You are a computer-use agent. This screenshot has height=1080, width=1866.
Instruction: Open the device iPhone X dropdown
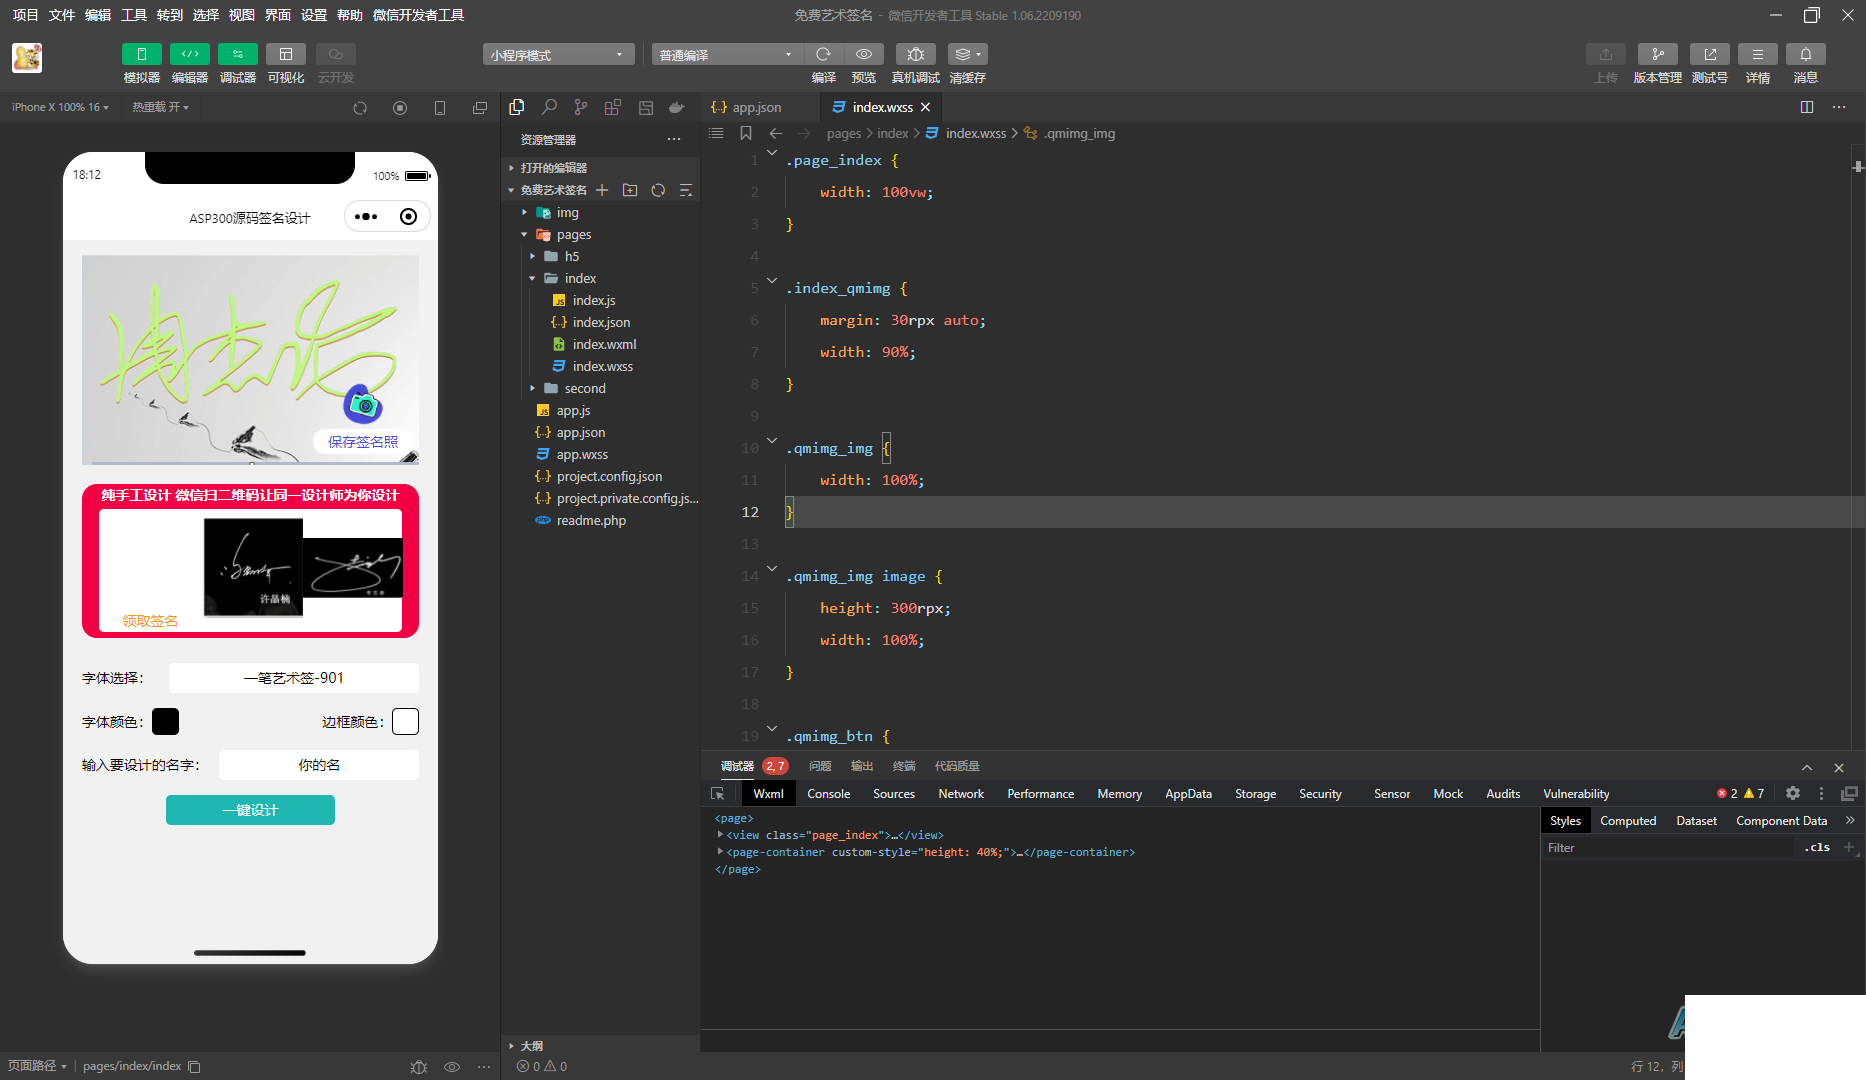[60, 107]
